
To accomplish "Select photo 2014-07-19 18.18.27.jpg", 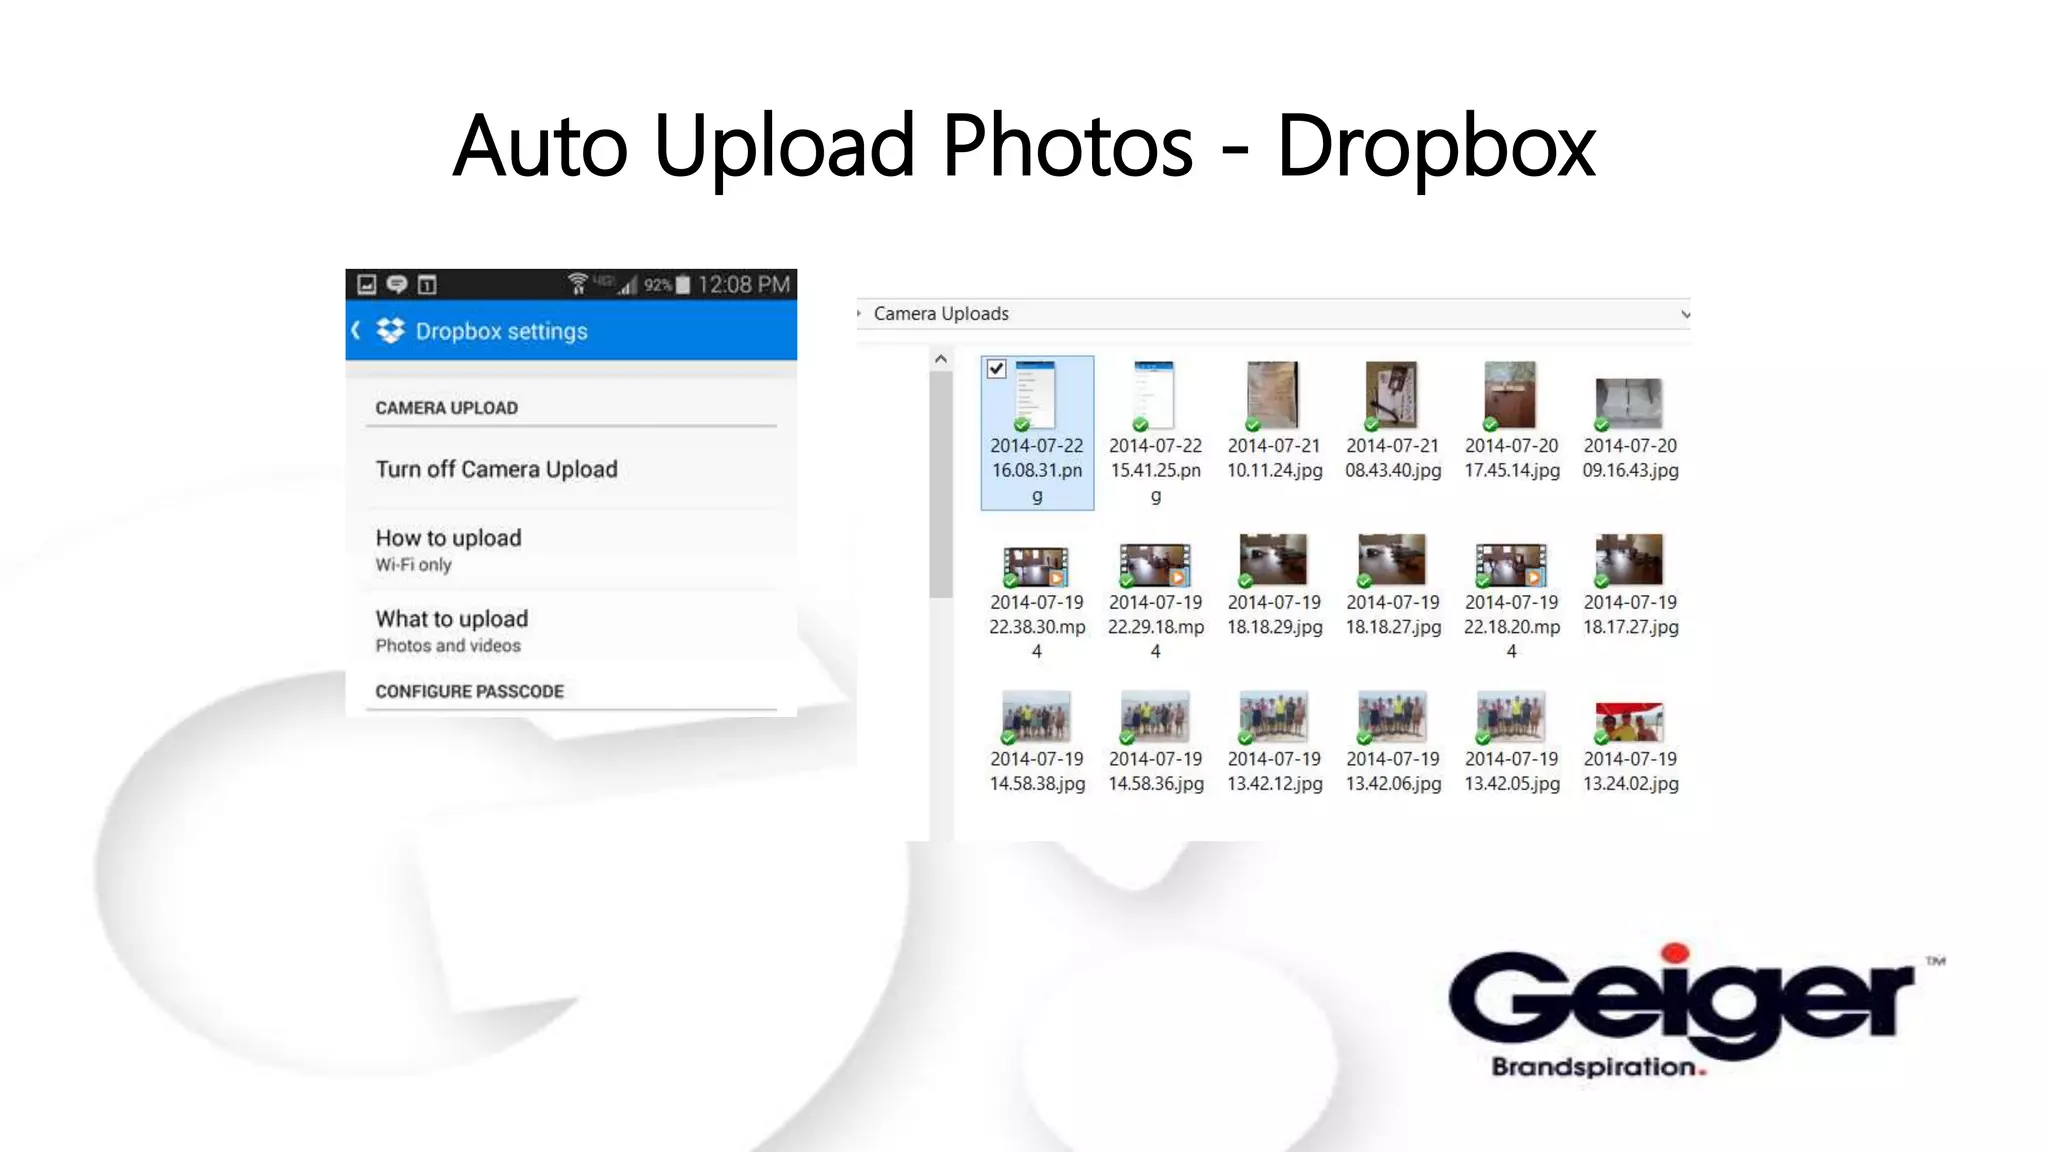I will [x=1392, y=585].
